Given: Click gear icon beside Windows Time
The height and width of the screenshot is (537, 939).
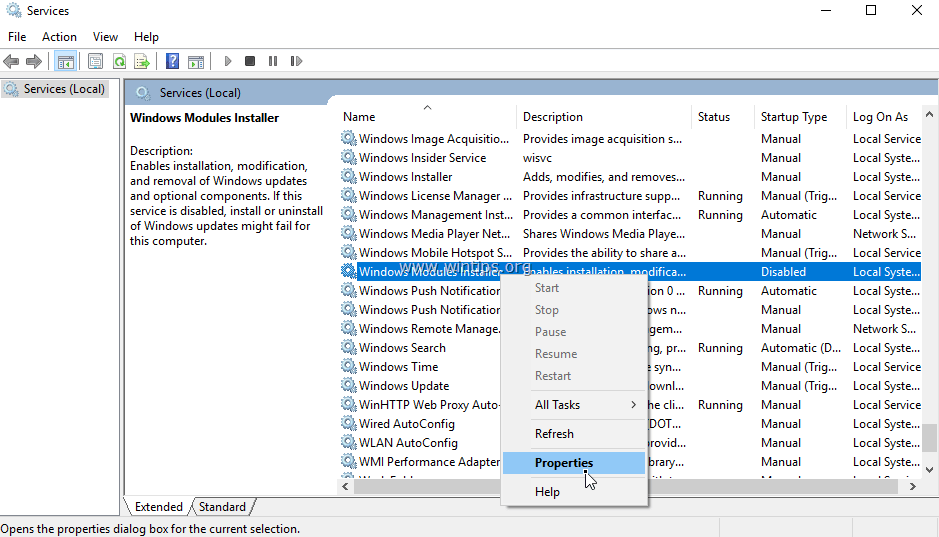Looking at the screenshot, I should tap(349, 366).
